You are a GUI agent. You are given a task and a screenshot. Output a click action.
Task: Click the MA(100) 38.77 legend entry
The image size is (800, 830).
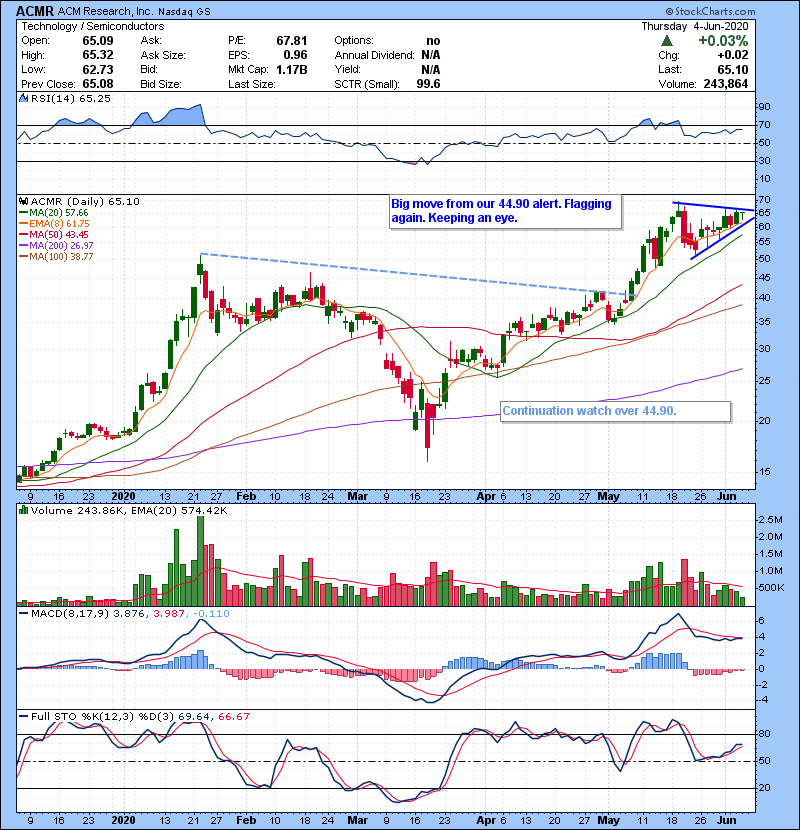(61, 257)
